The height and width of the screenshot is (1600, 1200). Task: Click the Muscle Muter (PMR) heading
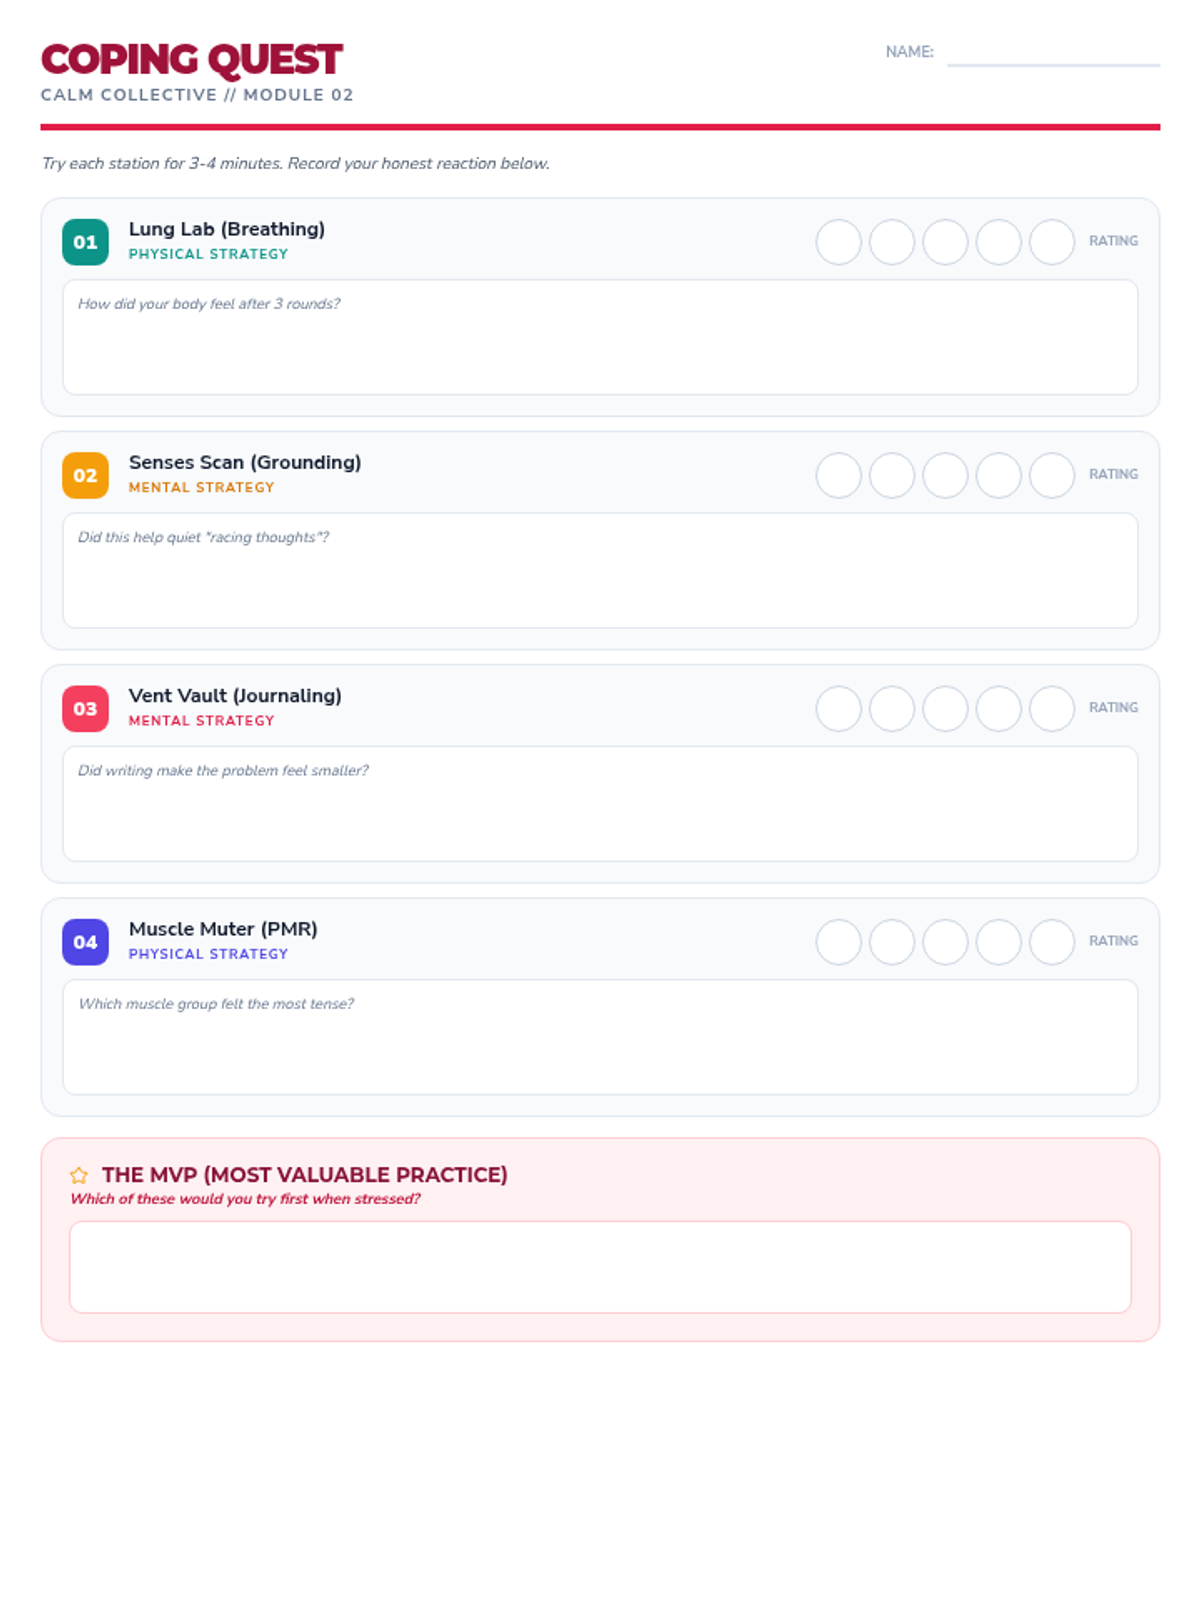tap(223, 929)
